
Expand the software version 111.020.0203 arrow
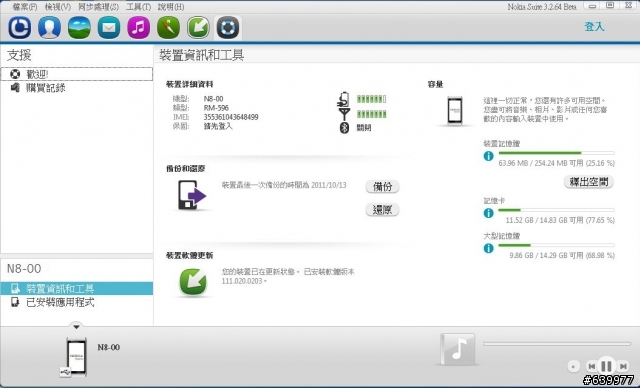pos(265,282)
